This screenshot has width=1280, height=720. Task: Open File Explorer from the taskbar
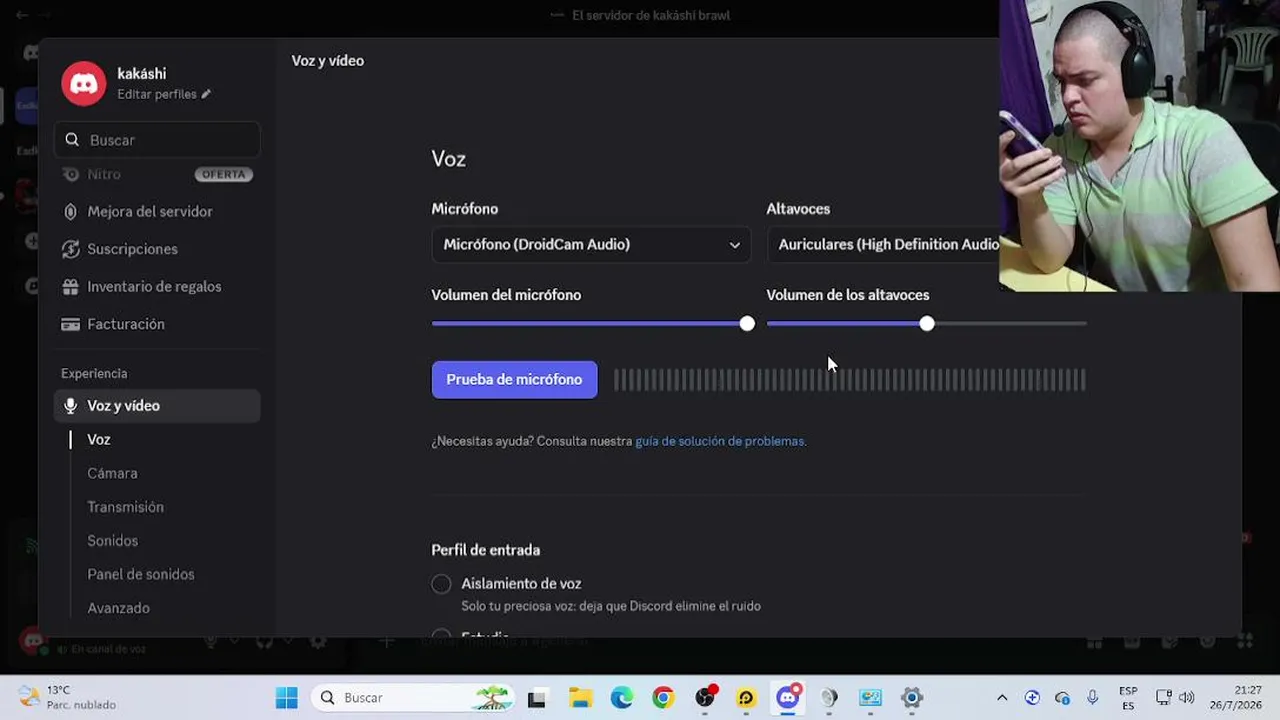point(580,698)
